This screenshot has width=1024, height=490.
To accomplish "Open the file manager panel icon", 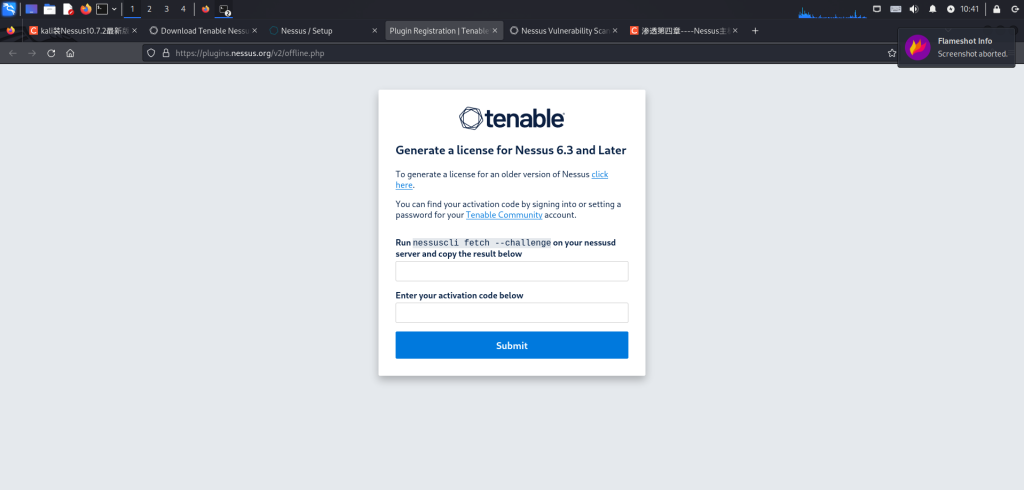I will pos(49,9).
